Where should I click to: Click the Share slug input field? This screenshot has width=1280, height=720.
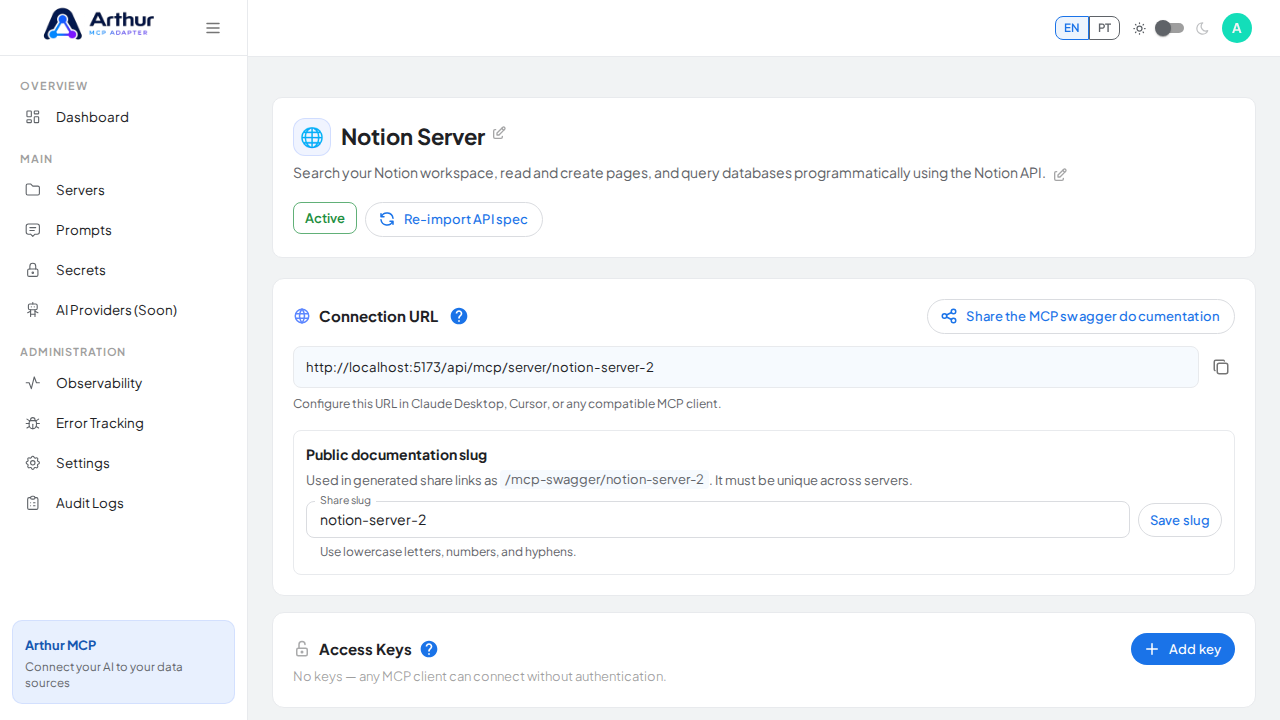click(x=718, y=520)
